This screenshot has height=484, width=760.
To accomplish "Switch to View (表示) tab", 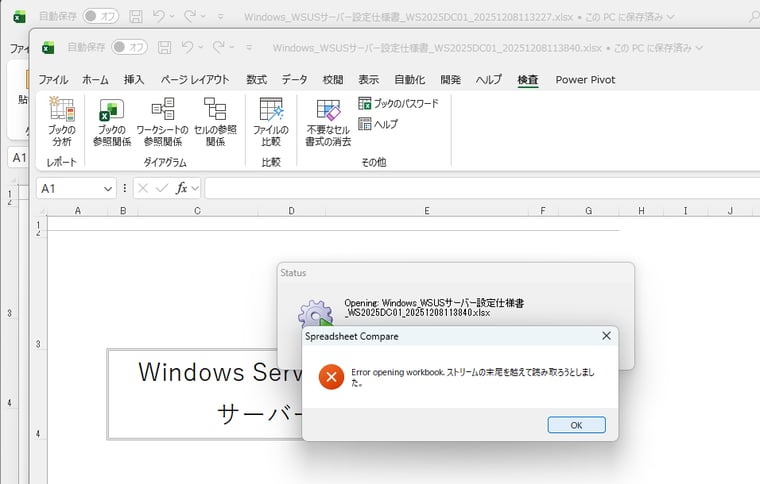I will 368,79.
